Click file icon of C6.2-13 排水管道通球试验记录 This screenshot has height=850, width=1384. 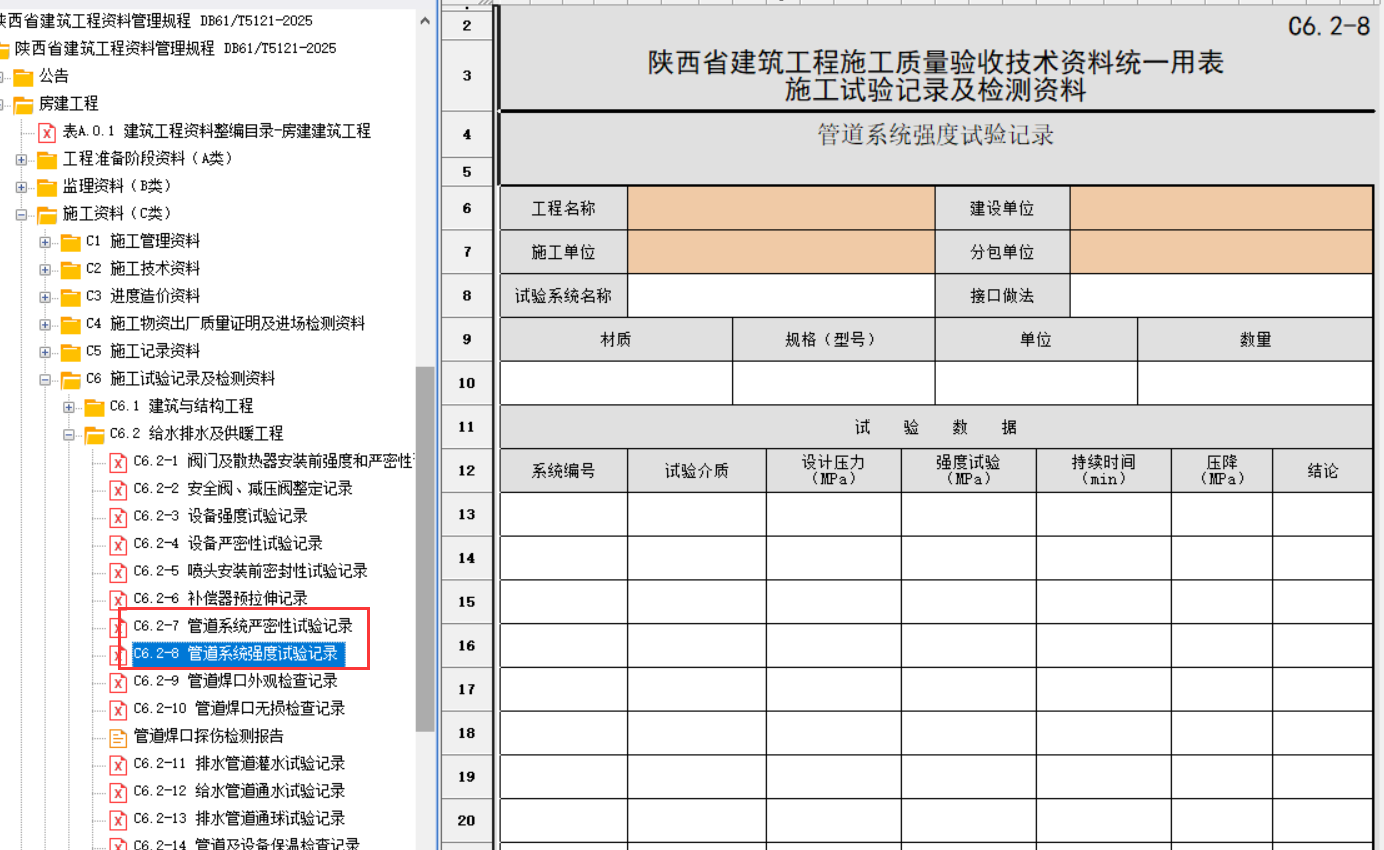point(118,819)
